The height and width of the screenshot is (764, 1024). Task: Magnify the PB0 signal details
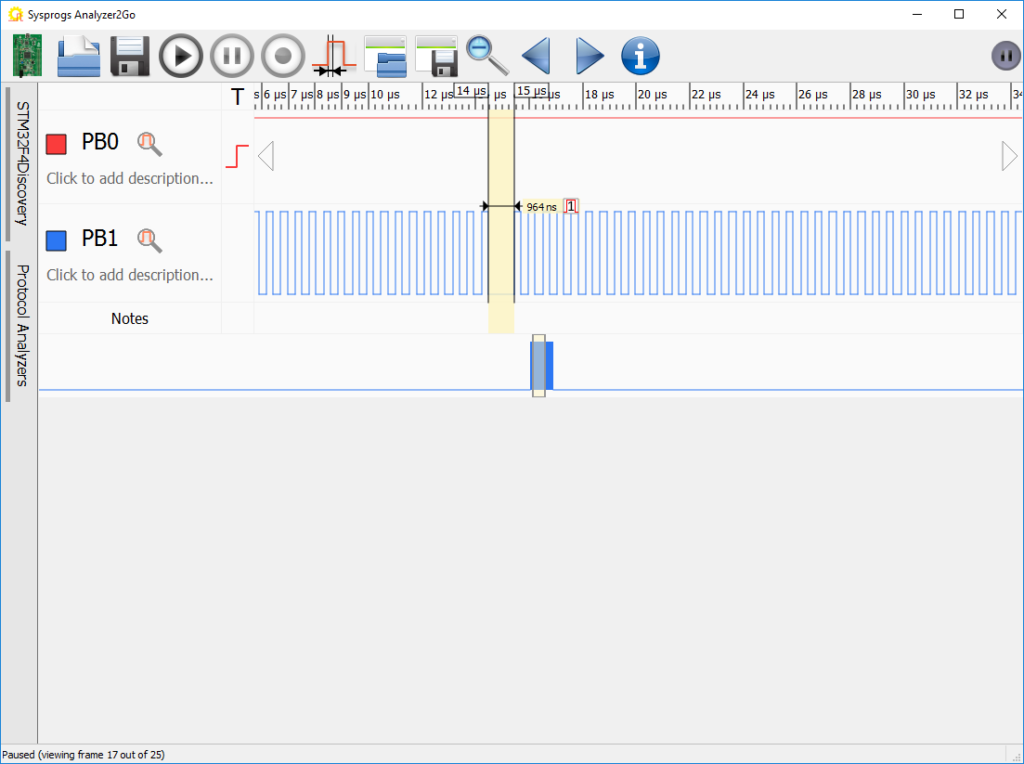coord(150,143)
